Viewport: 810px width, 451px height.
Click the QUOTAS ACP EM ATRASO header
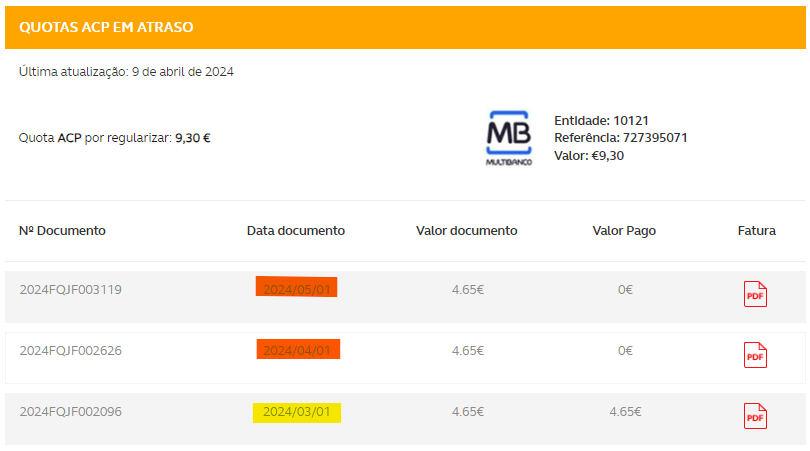(107, 27)
